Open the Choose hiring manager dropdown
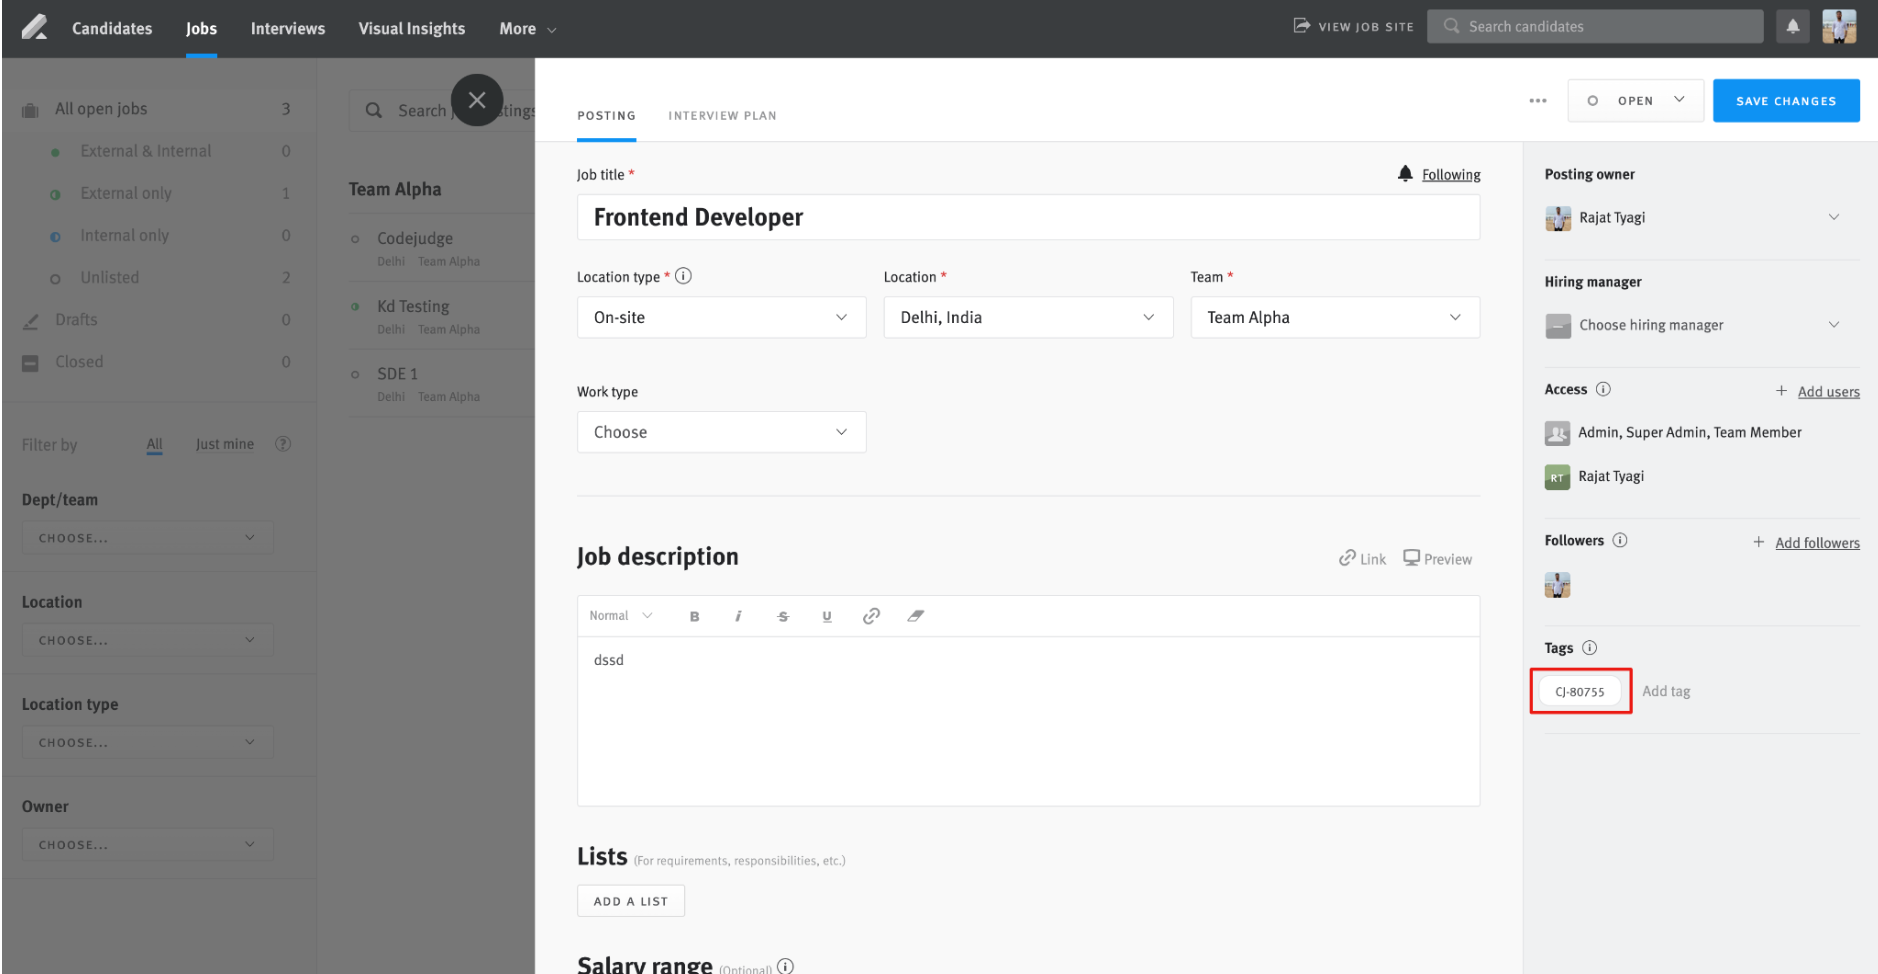 coord(1697,324)
